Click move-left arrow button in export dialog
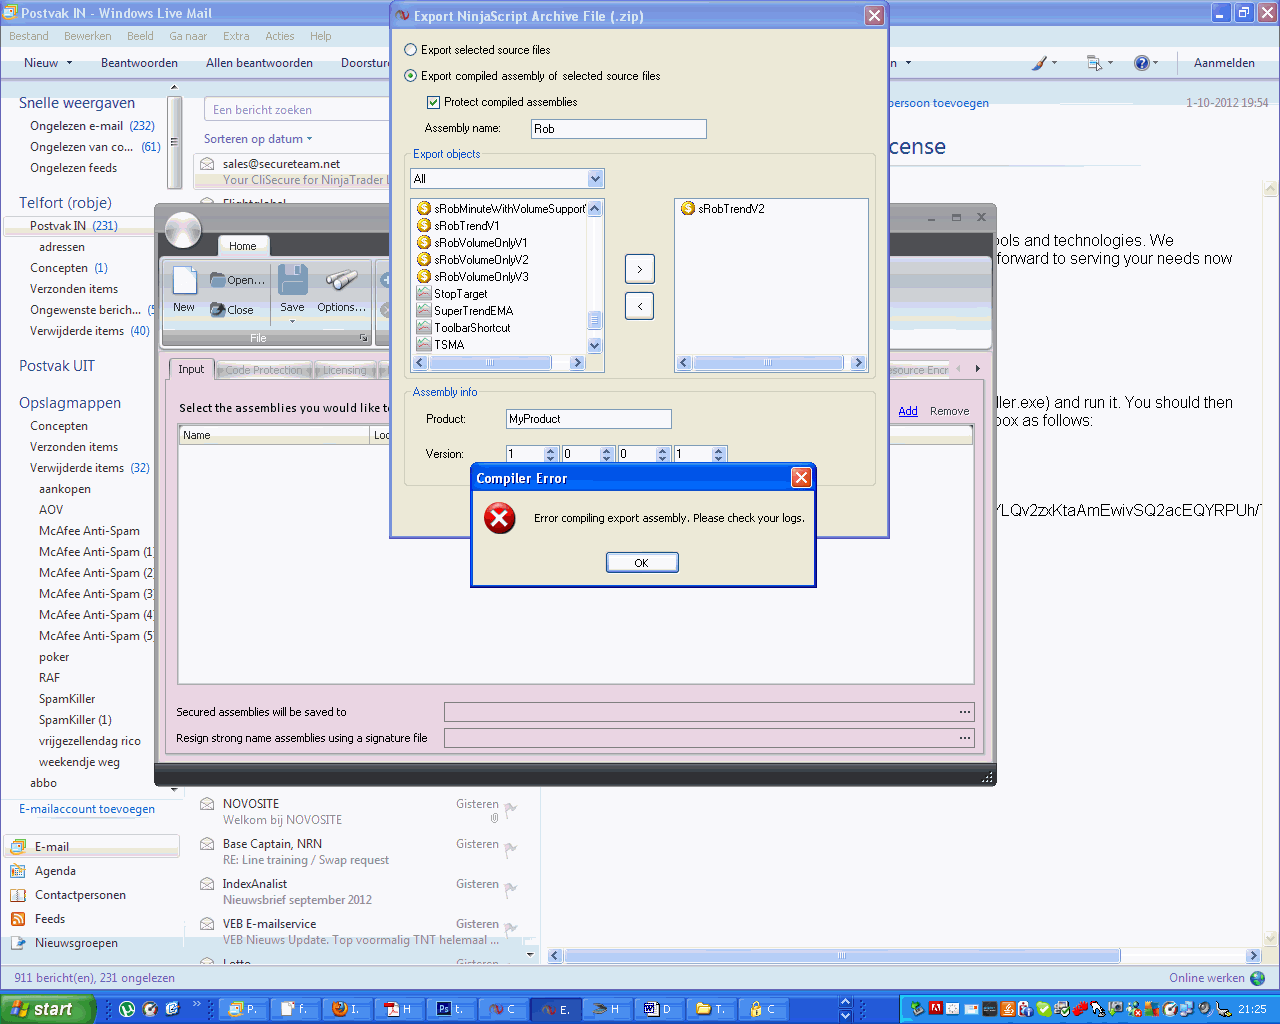This screenshot has width=1280, height=1024. click(x=640, y=305)
